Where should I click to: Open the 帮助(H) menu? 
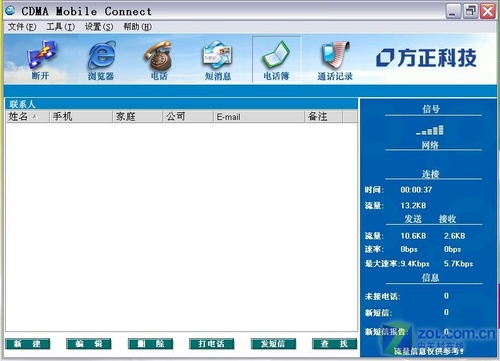[x=137, y=27]
